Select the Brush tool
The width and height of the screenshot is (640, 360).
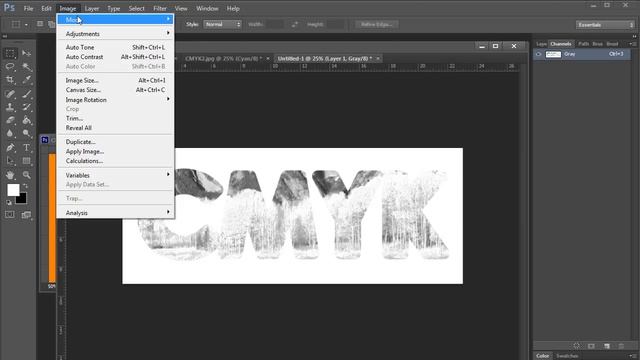(x=27, y=94)
